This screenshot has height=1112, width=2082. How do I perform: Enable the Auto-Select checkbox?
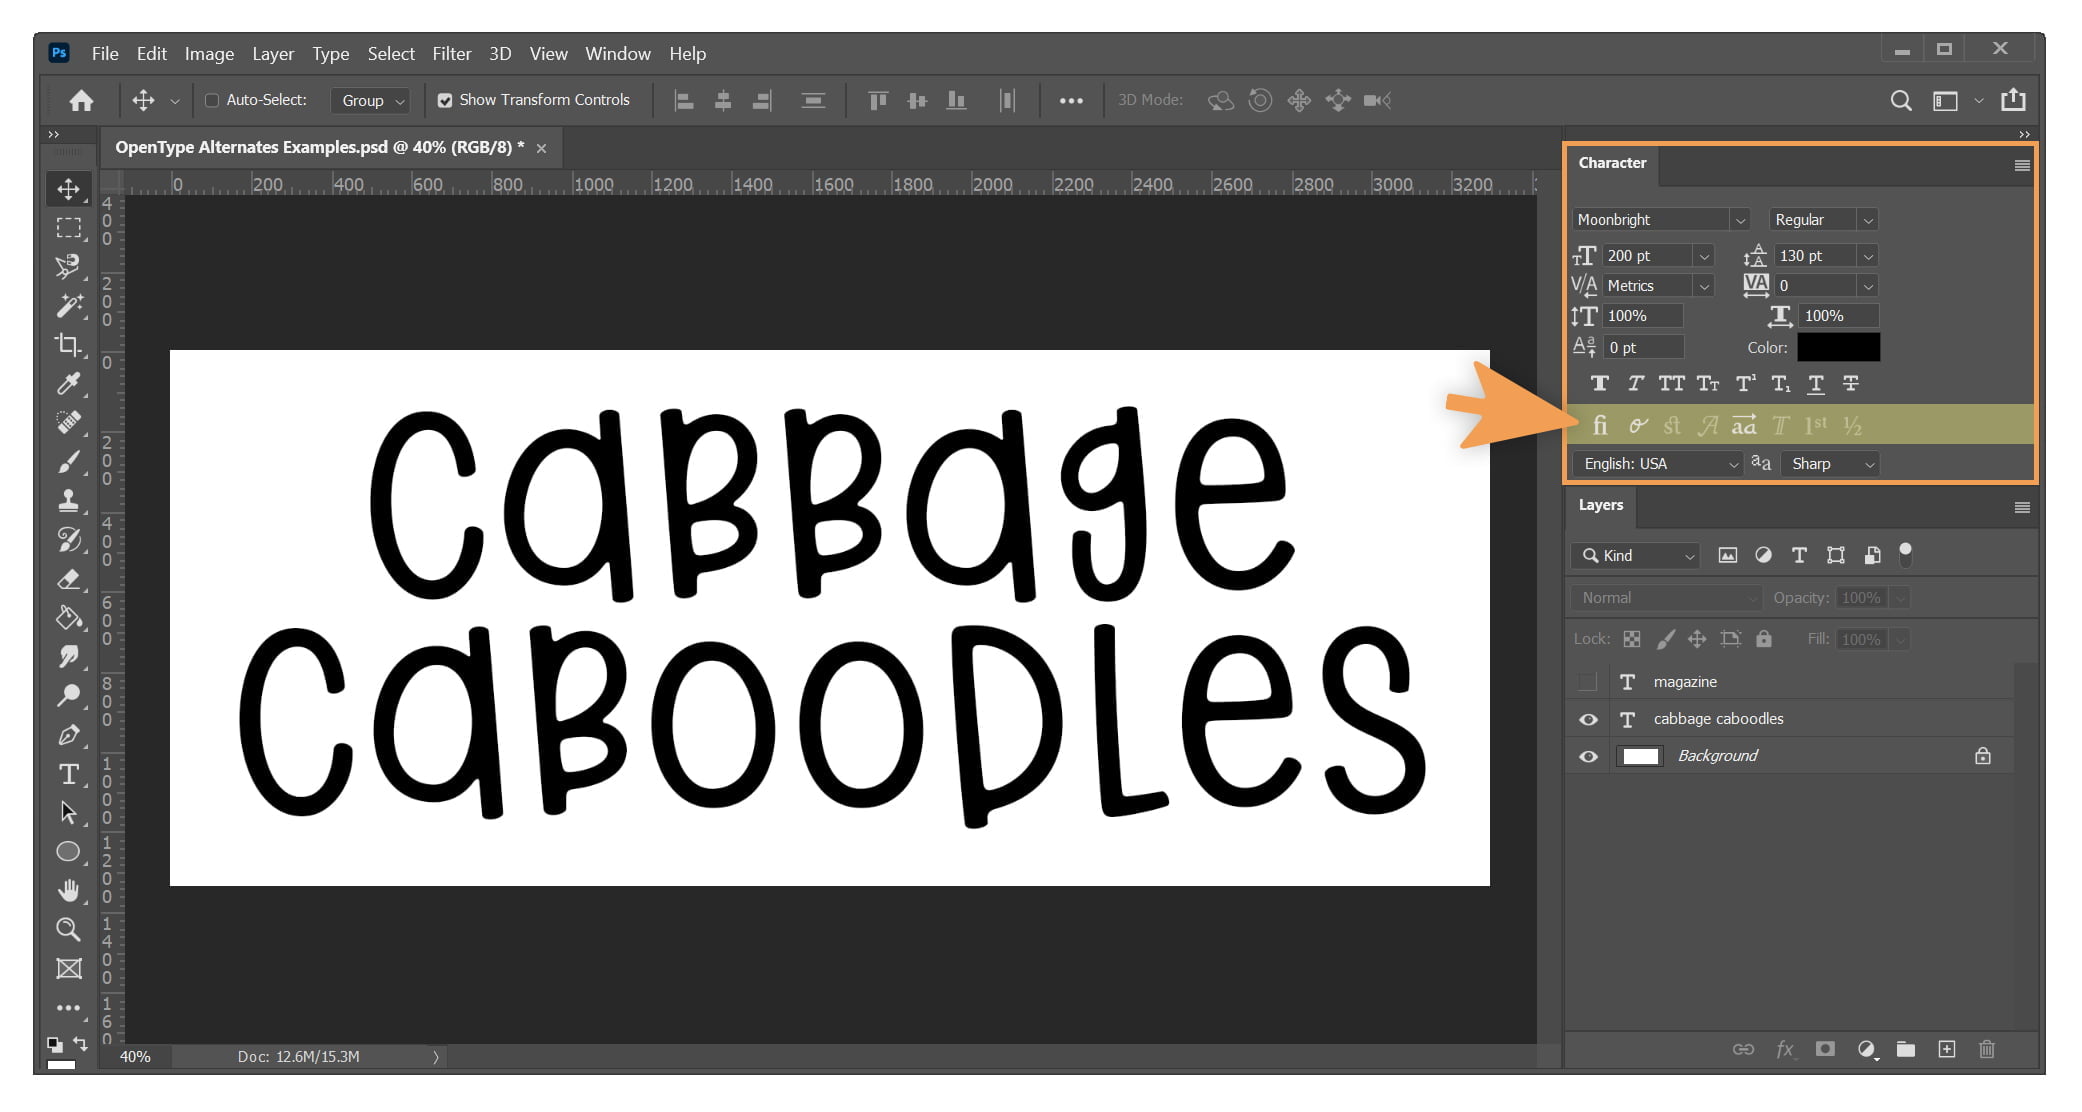[212, 100]
